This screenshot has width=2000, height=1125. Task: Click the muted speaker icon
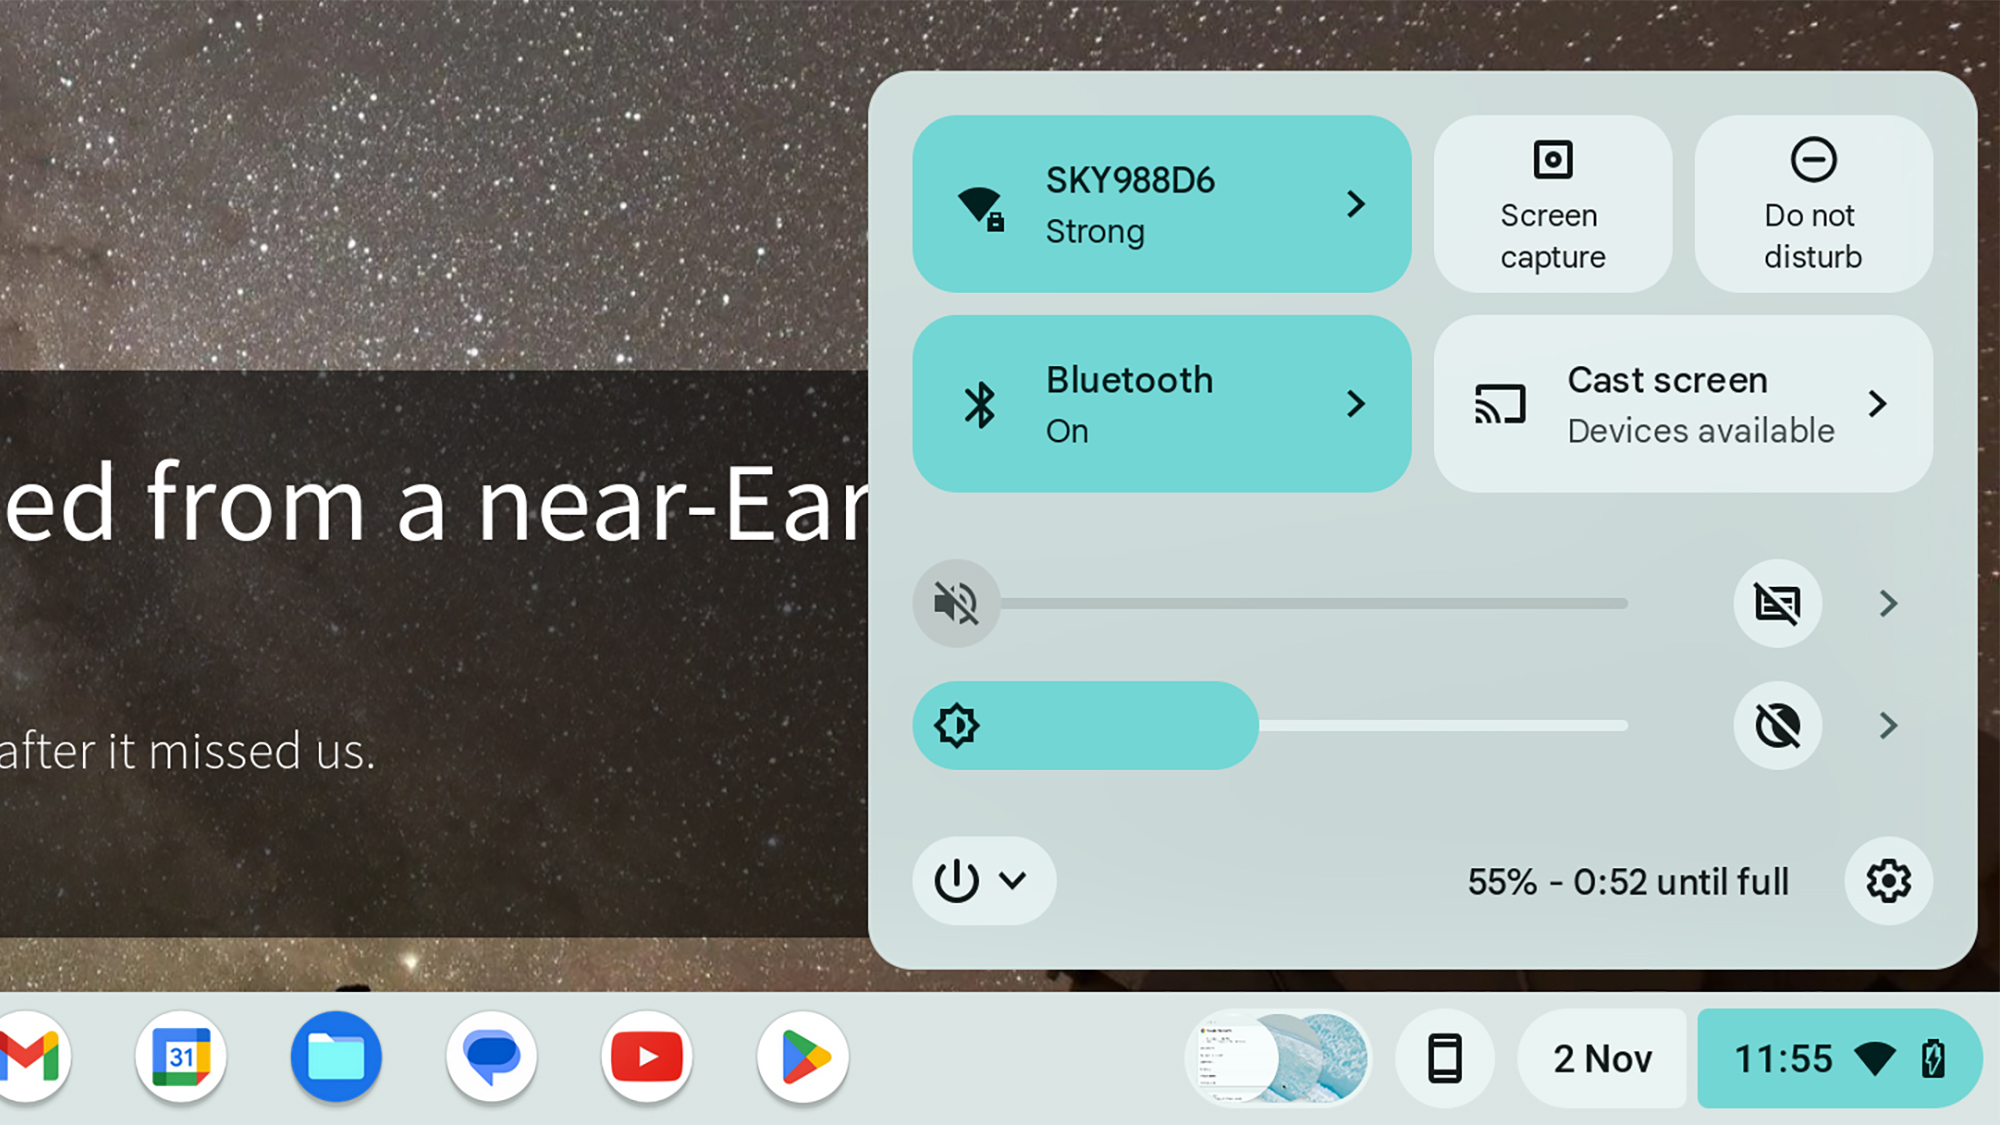[956, 603]
